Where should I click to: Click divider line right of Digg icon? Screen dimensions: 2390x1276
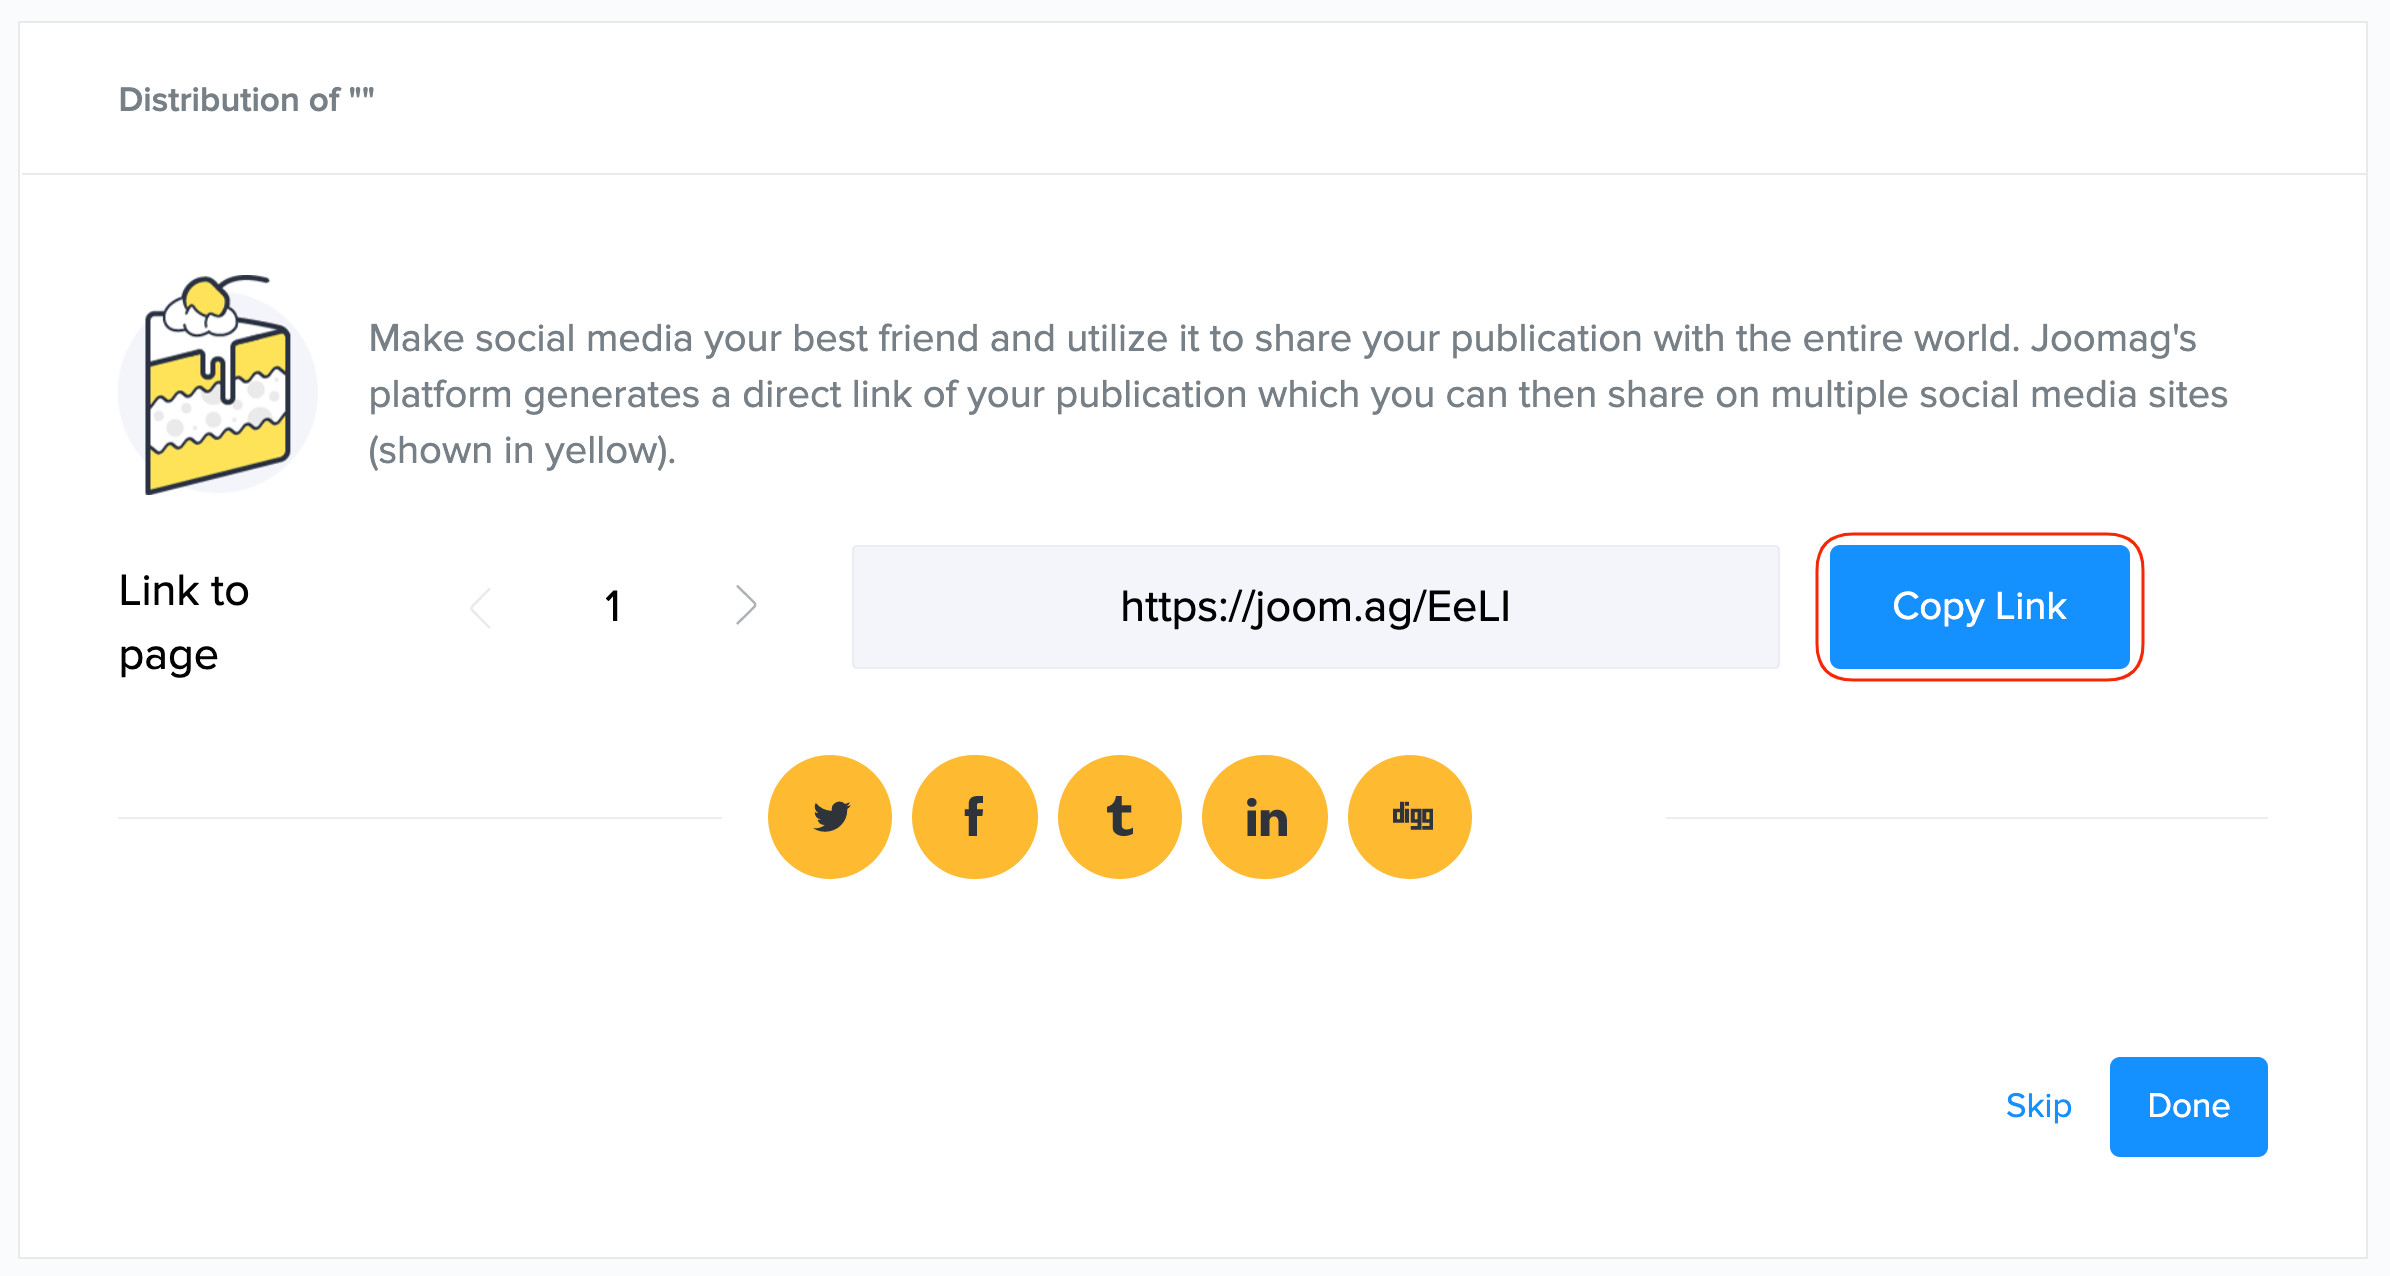pyautogui.click(x=1966, y=817)
